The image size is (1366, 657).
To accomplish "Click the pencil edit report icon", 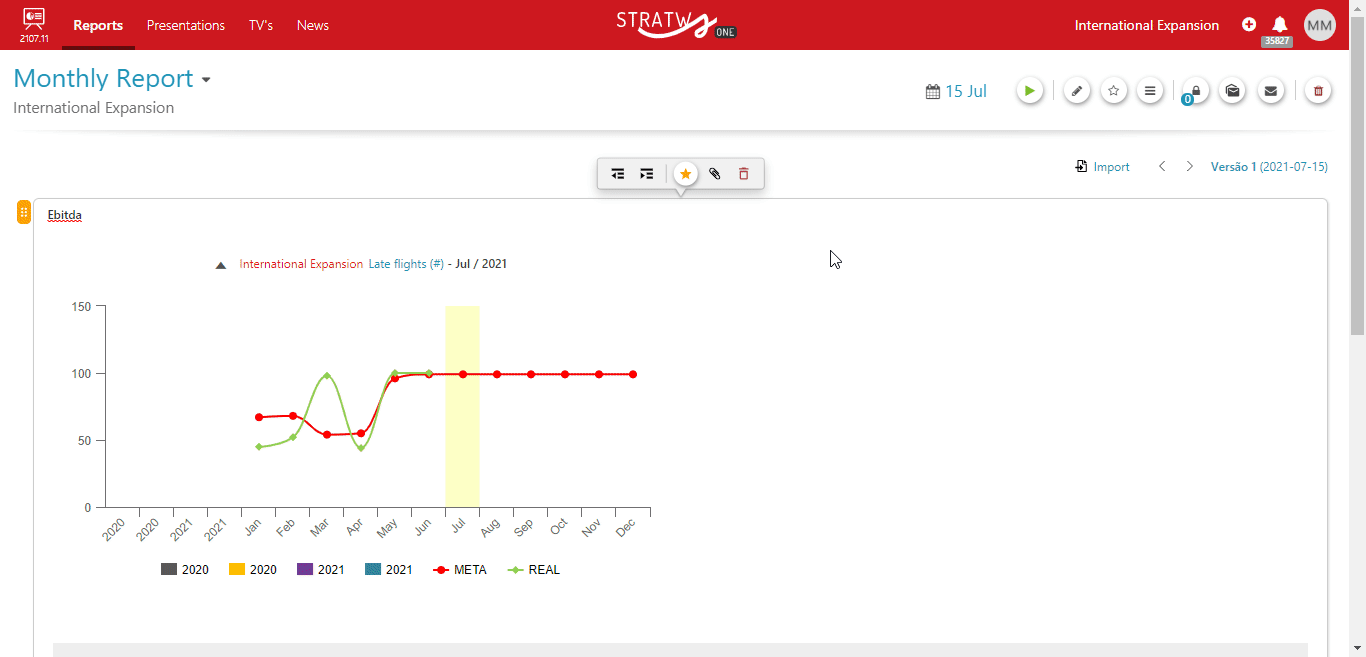I will pyautogui.click(x=1077, y=91).
